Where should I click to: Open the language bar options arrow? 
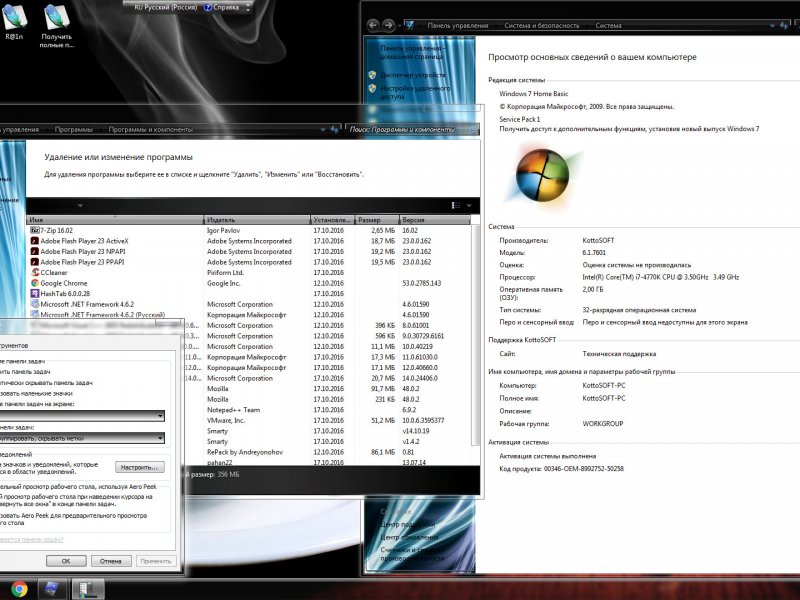pyautogui.click(x=248, y=8)
